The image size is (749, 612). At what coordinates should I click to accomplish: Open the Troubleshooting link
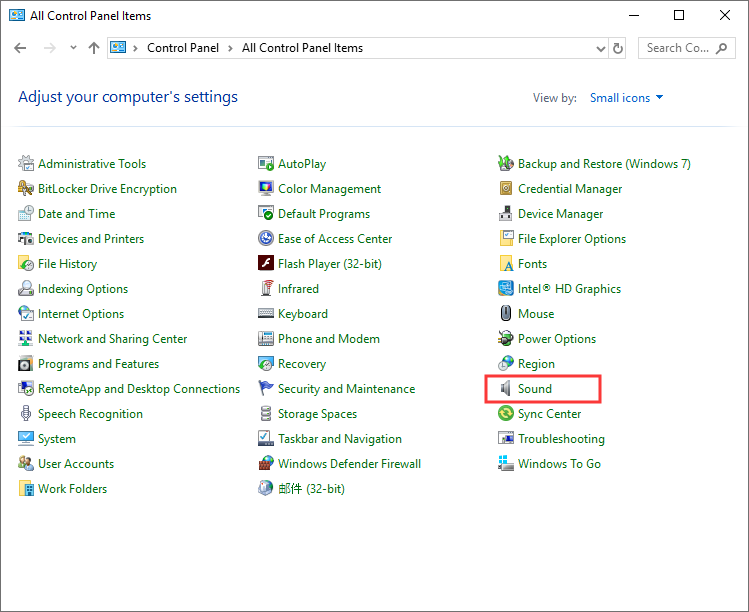click(561, 439)
